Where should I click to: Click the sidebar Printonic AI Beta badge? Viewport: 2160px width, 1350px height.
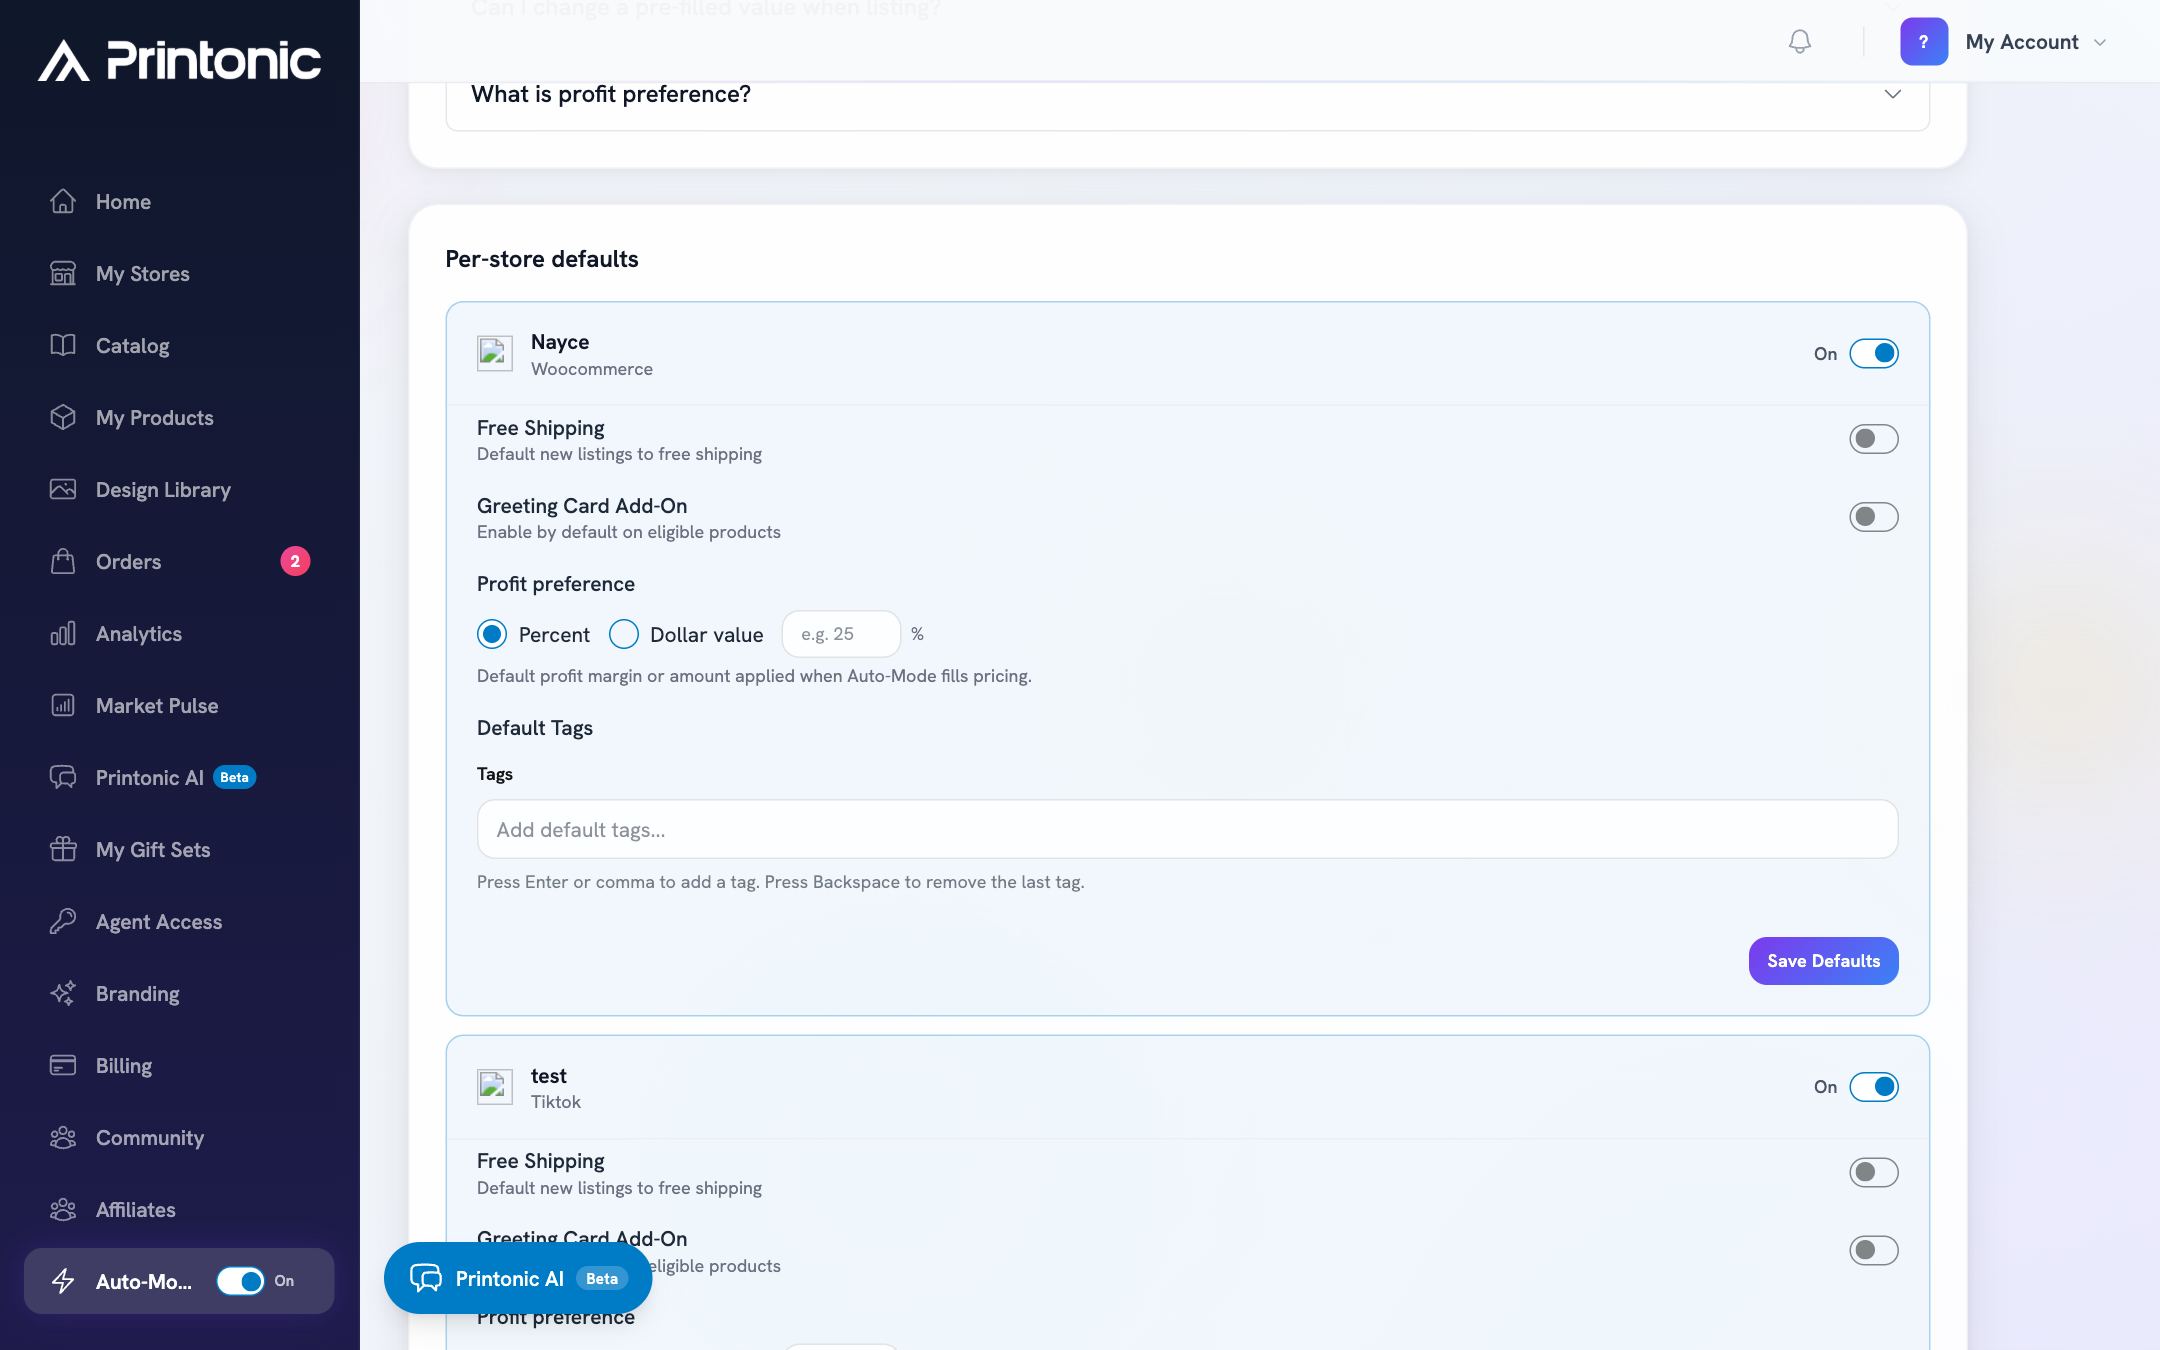[x=234, y=777]
